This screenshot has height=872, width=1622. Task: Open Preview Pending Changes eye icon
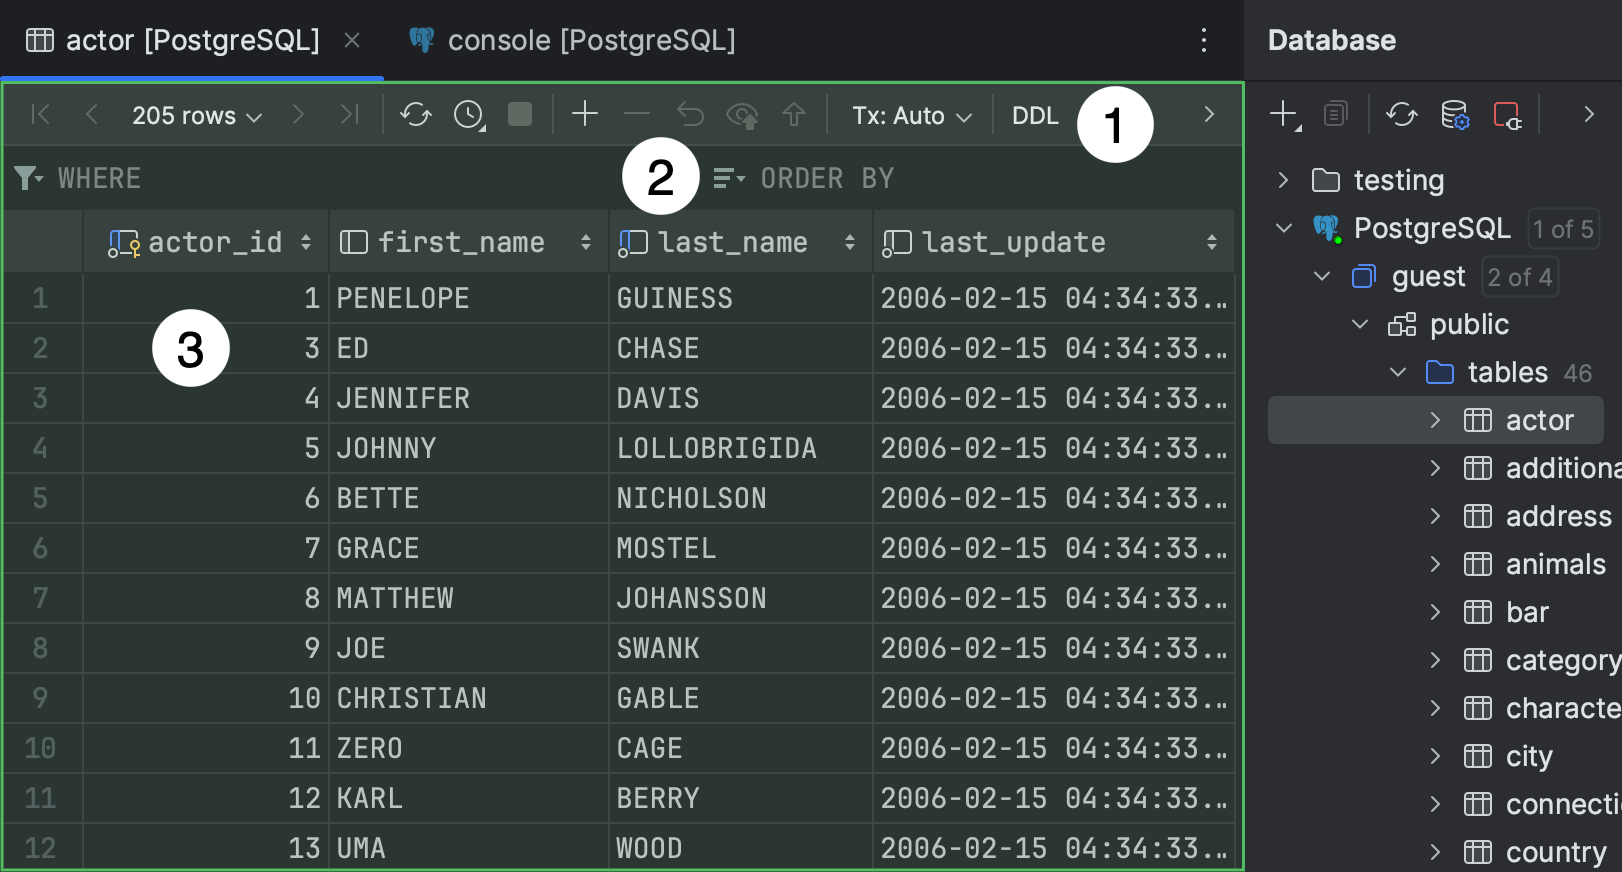pyautogui.click(x=742, y=116)
